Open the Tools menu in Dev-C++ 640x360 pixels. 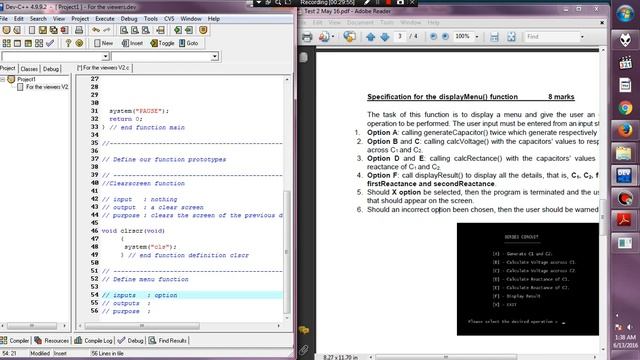[x=151, y=19]
